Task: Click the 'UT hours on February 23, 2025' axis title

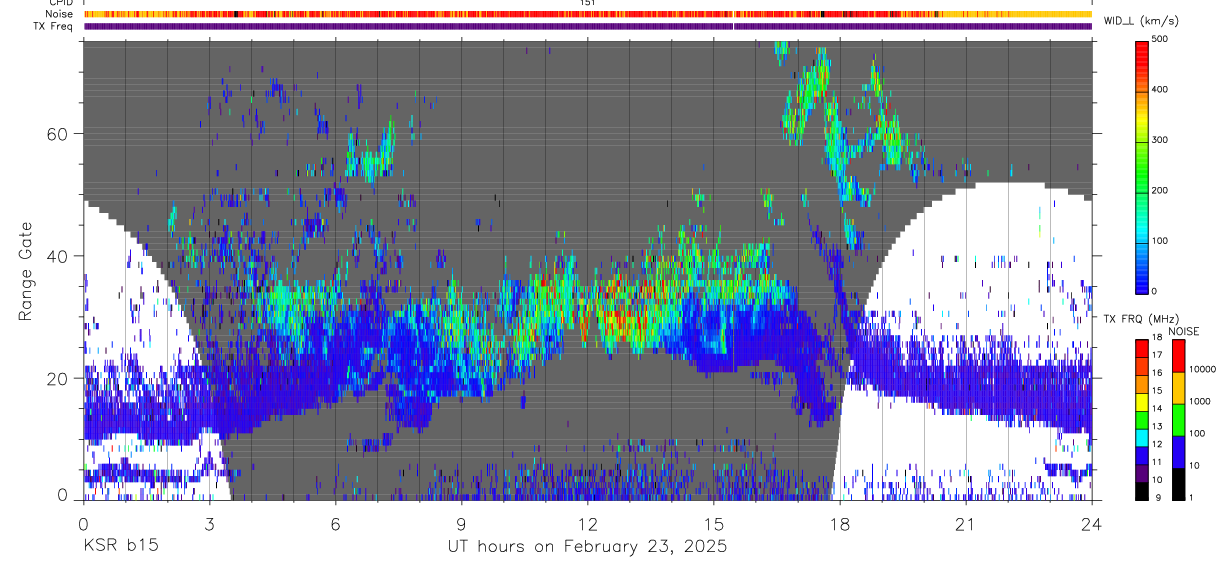Action: tap(587, 548)
